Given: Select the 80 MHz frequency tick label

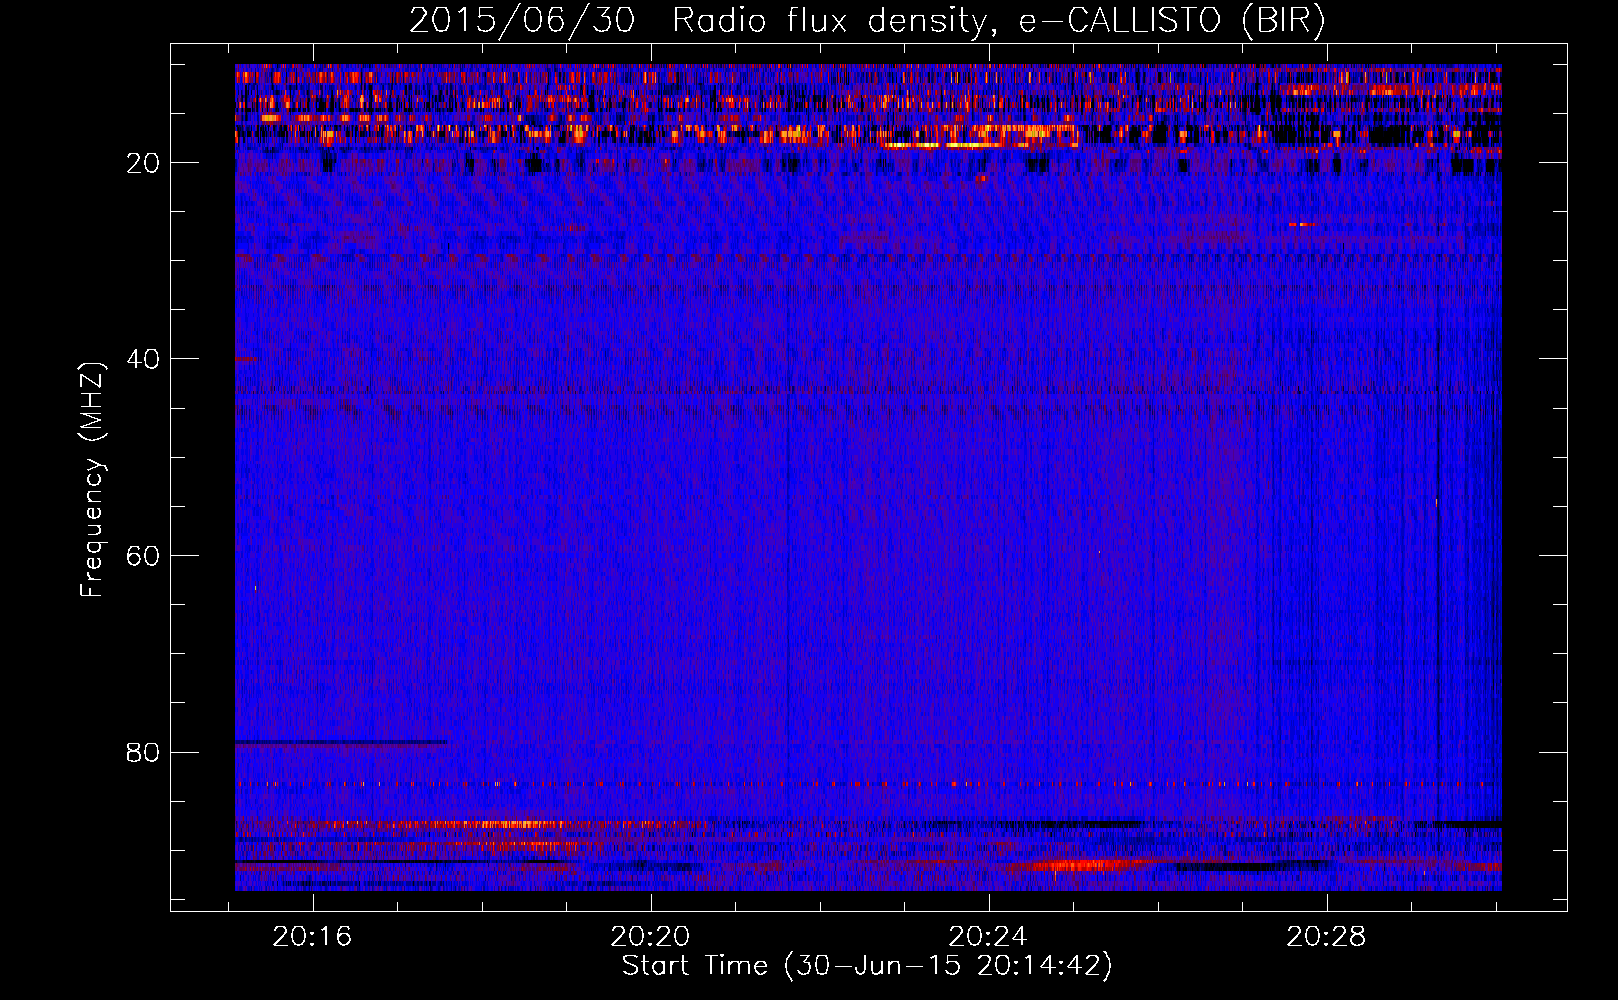Looking at the screenshot, I should pyautogui.click(x=144, y=752).
